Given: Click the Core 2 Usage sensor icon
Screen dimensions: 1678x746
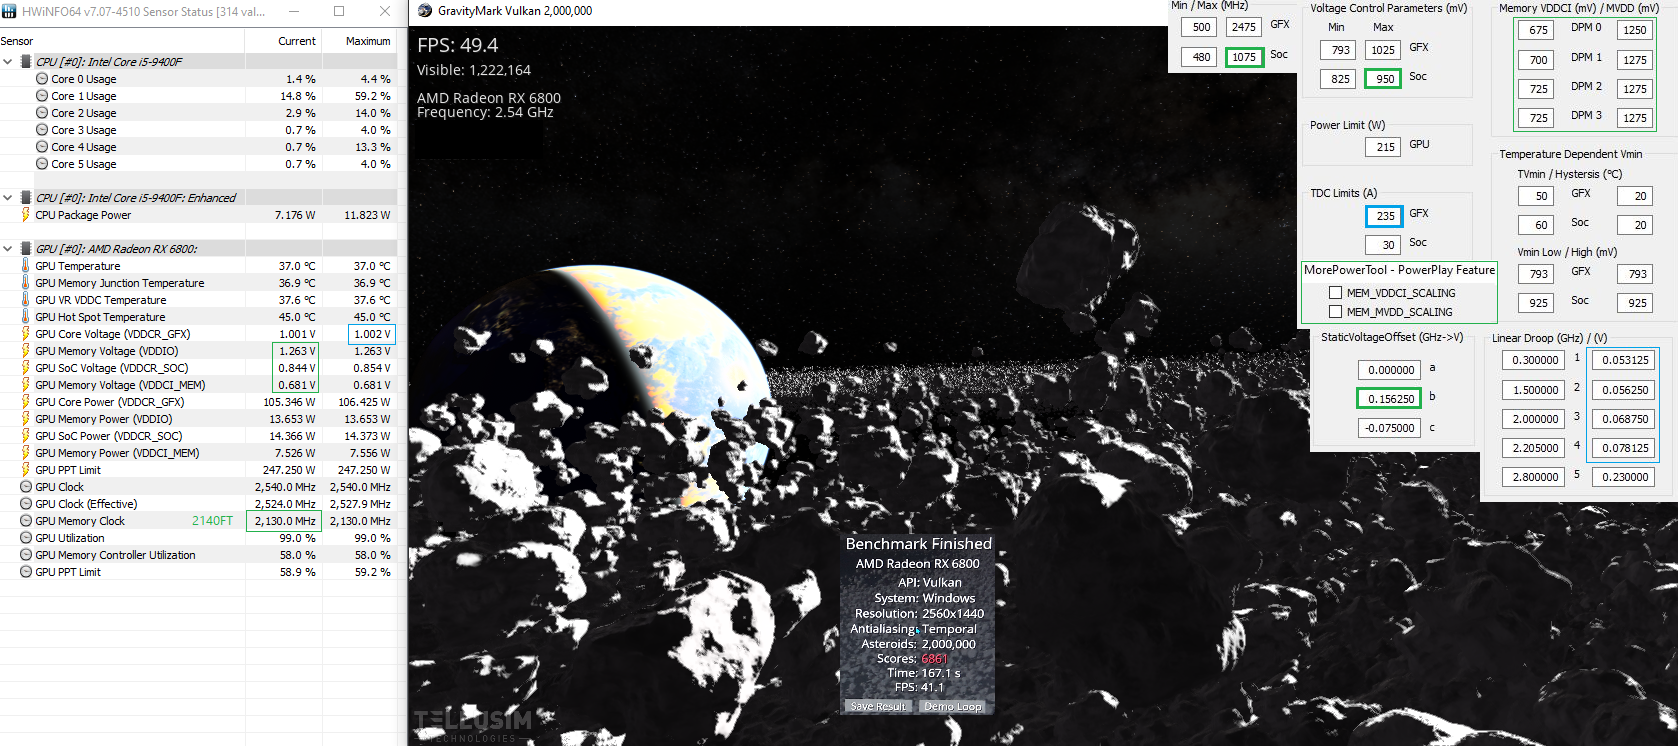Looking at the screenshot, I should [42, 113].
